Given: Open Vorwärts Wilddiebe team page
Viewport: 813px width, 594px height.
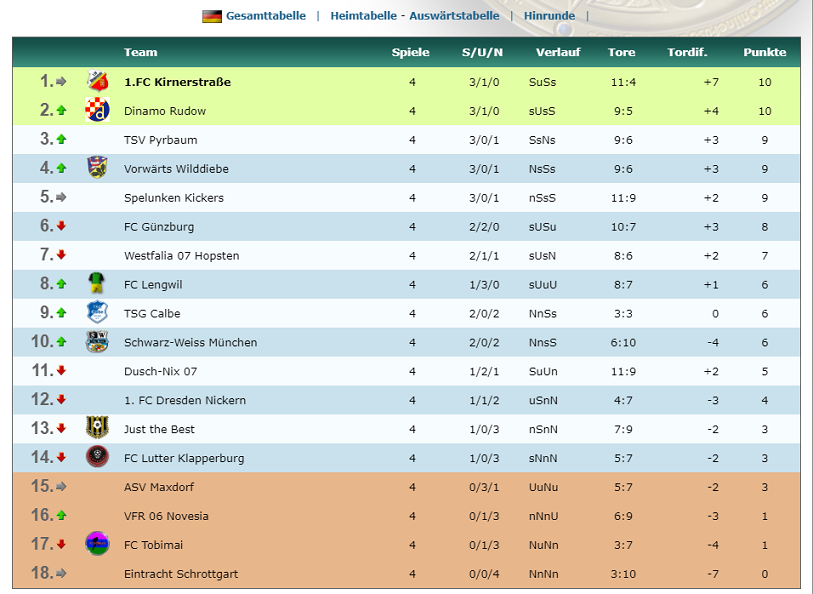Looking at the screenshot, I should (176, 169).
